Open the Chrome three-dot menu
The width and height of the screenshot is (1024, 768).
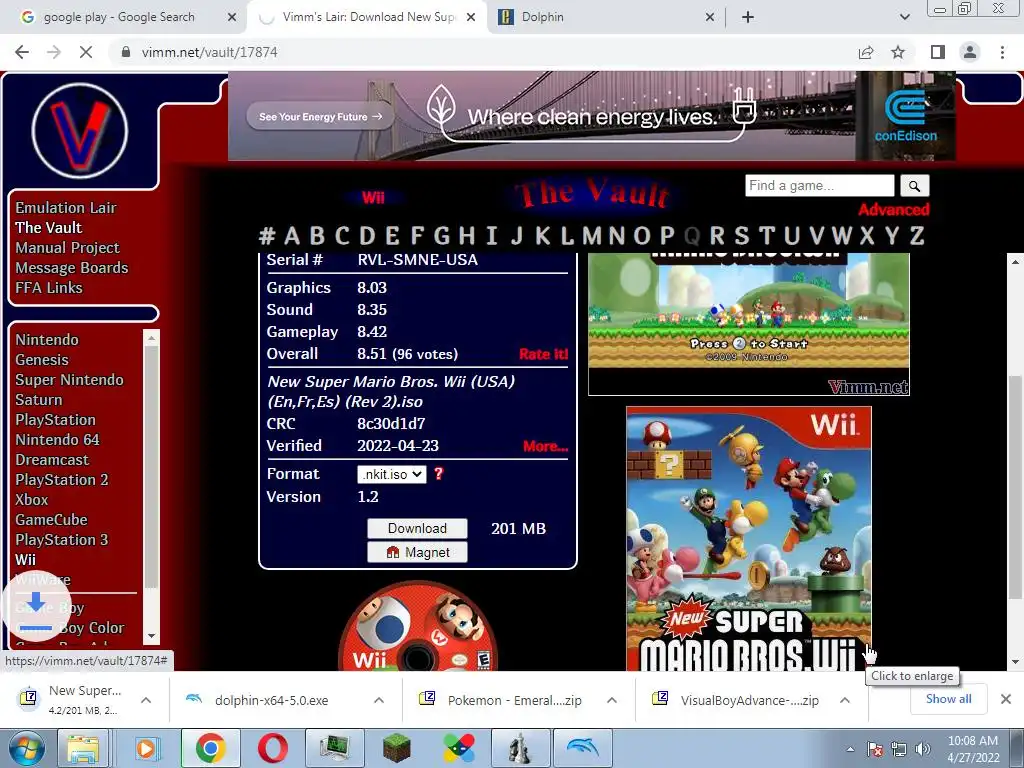1002,52
